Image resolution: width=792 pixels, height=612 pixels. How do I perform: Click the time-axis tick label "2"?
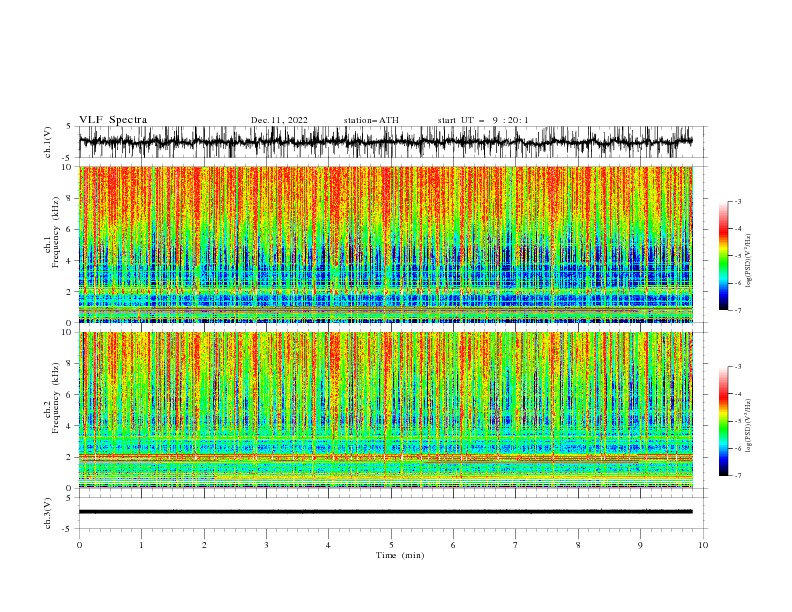[x=204, y=545]
